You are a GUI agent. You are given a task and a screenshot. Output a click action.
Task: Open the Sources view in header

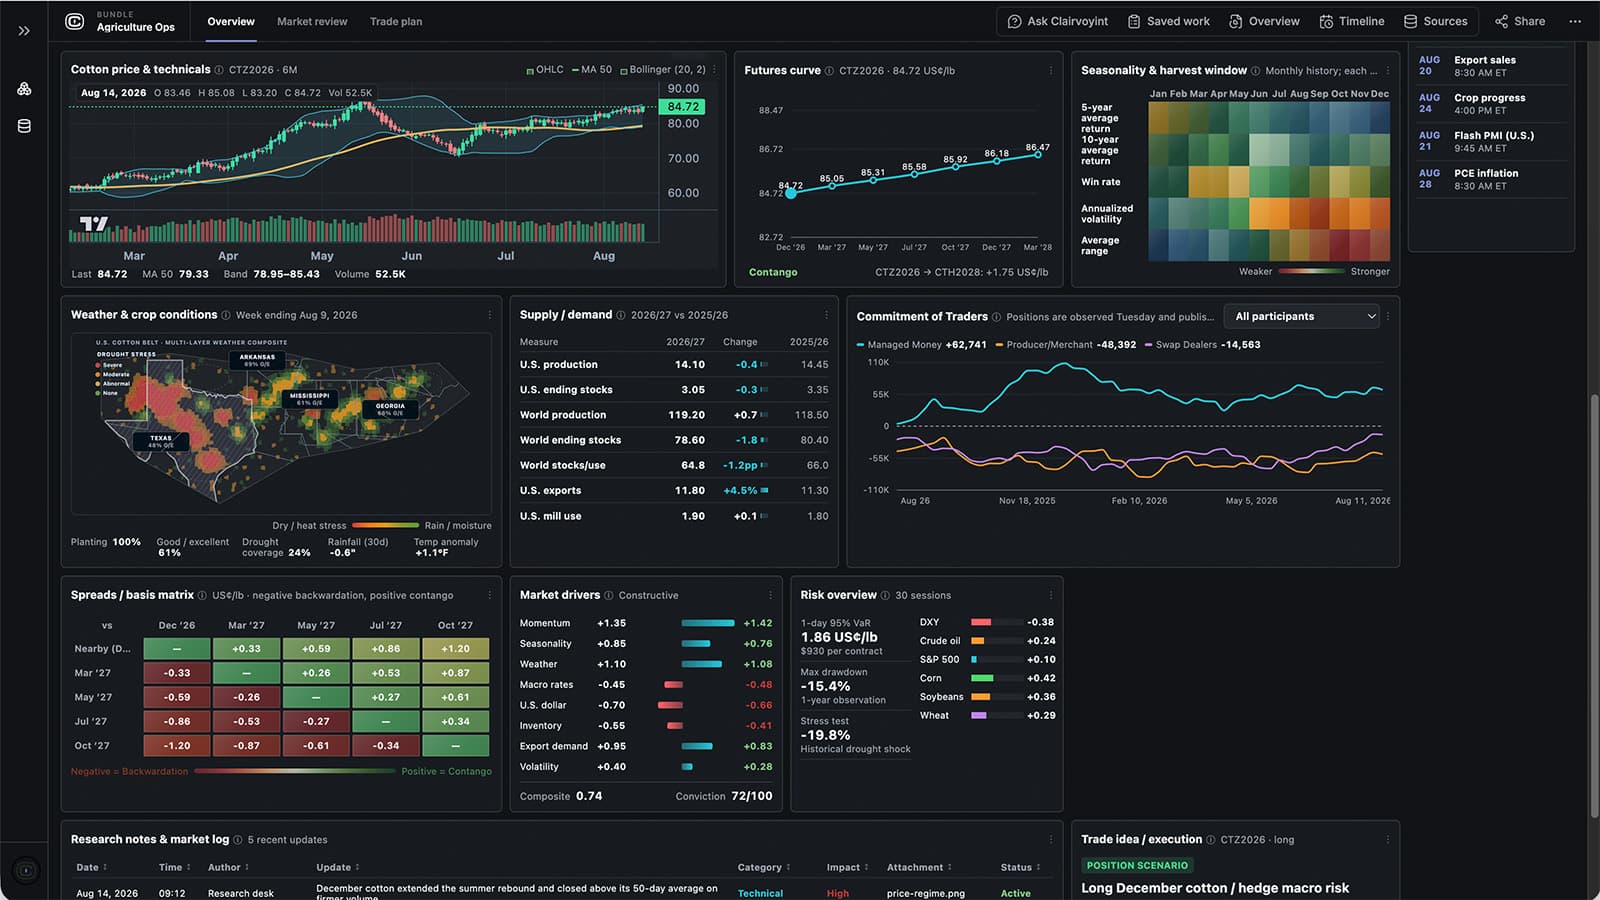1436,21
